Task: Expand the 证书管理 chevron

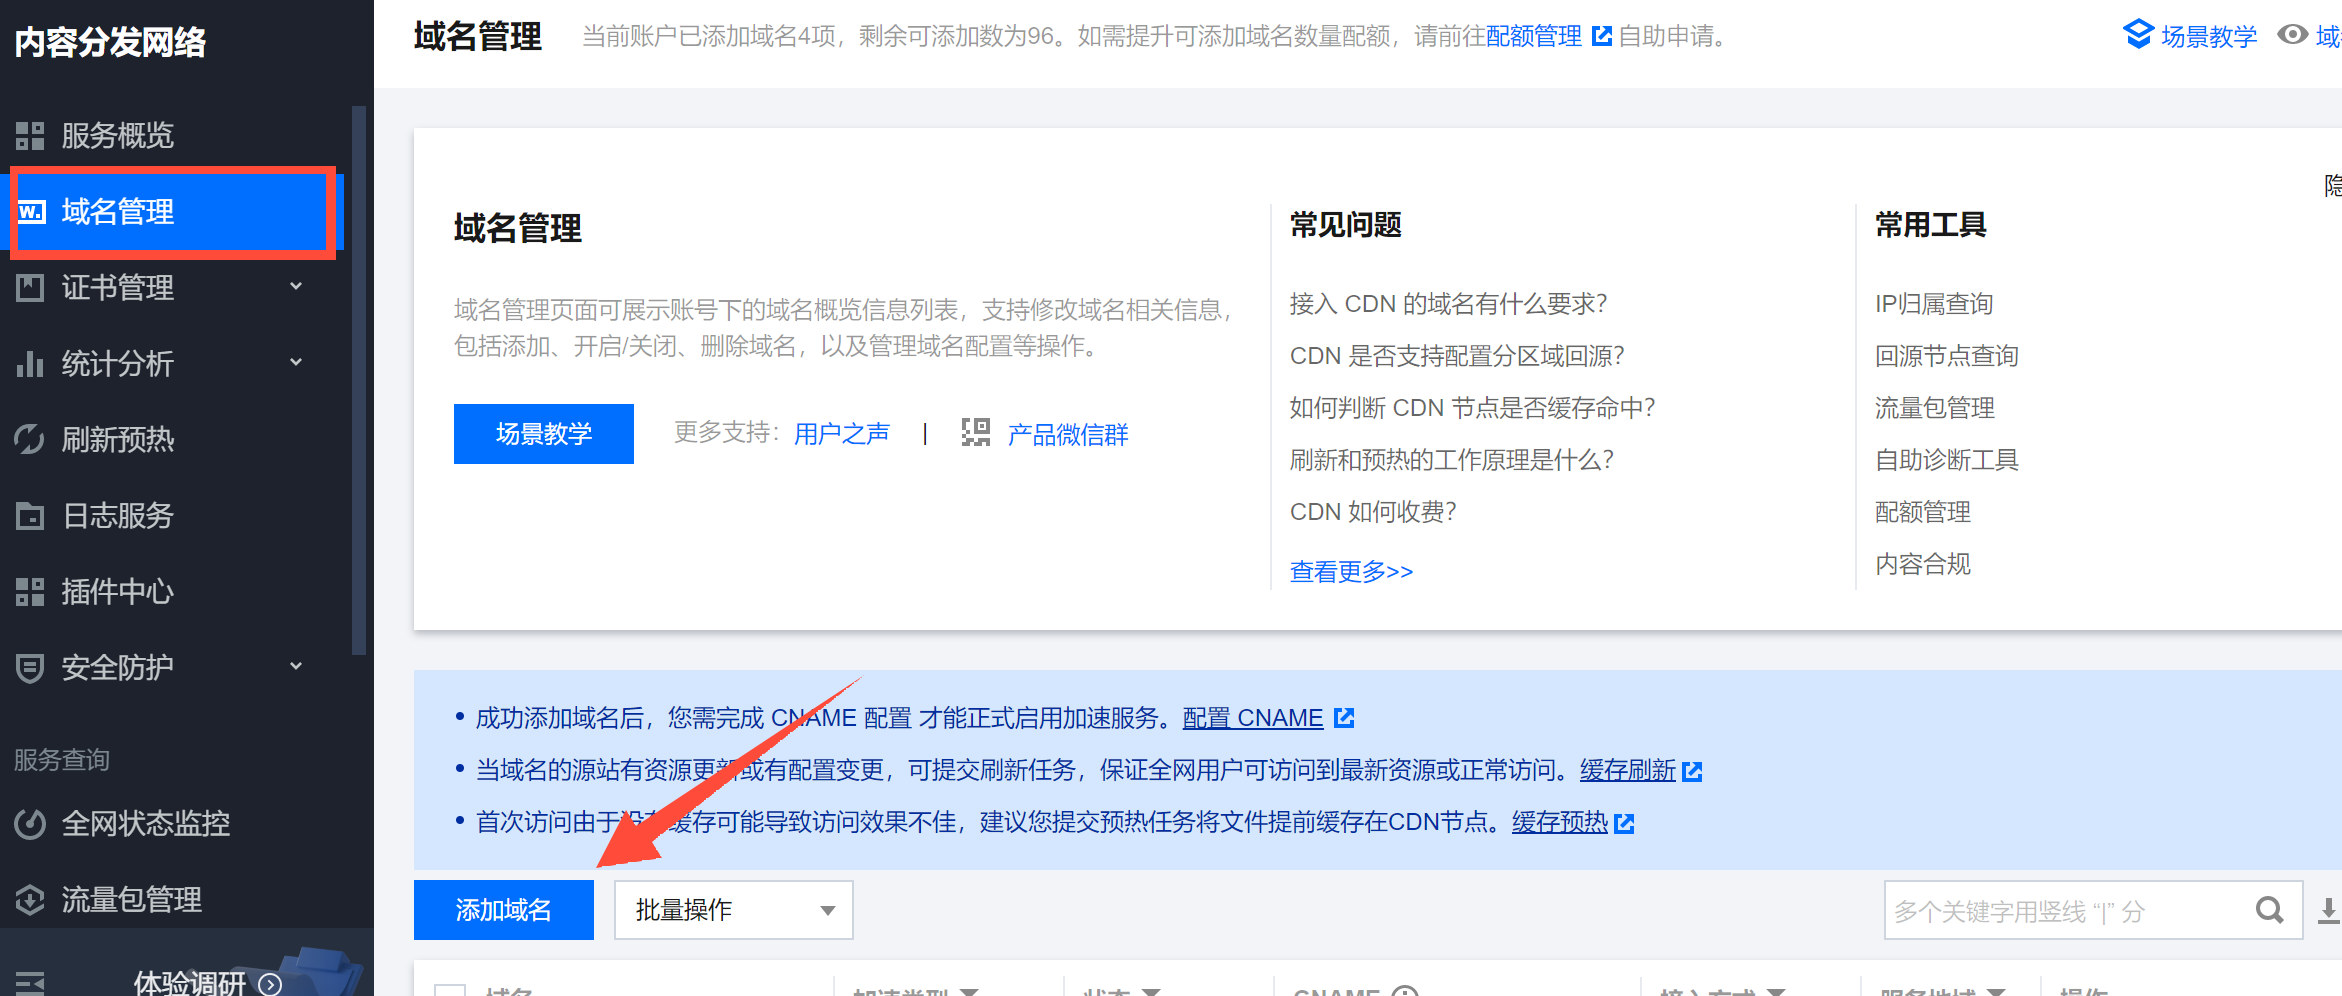Action: pyautogui.click(x=296, y=287)
